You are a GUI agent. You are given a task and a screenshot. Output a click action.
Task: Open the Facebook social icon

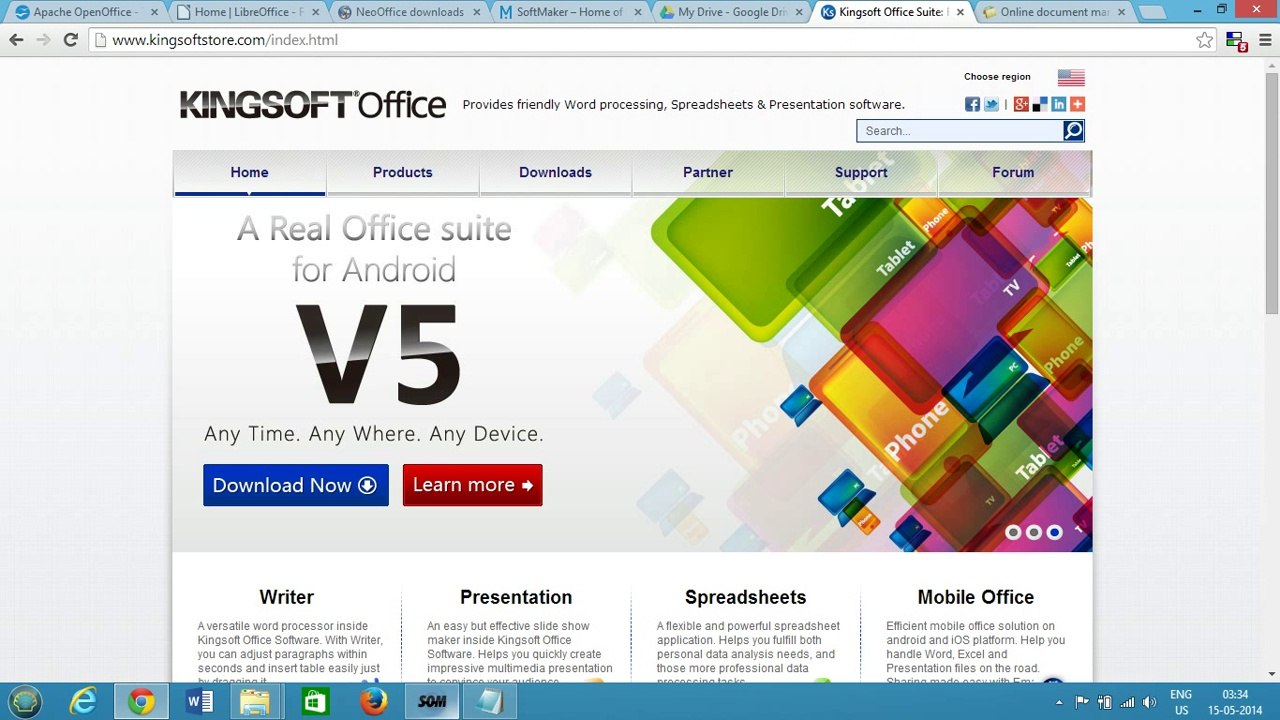pyautogui.click(x=972, y=104)
